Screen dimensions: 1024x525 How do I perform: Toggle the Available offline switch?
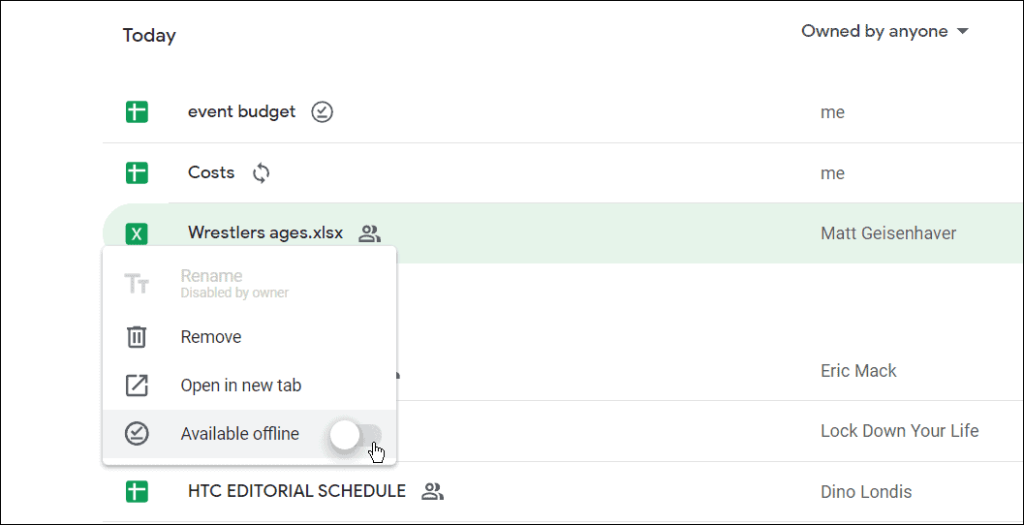tap(355, 435)
